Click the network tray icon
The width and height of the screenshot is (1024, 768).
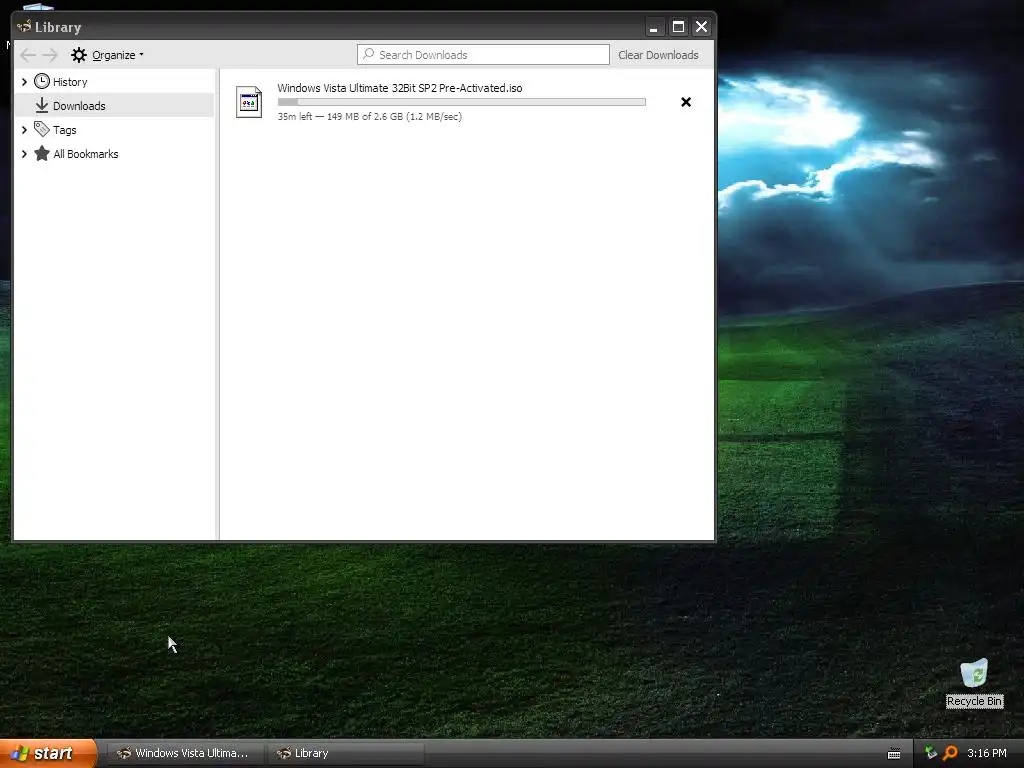tap(931, 753)
